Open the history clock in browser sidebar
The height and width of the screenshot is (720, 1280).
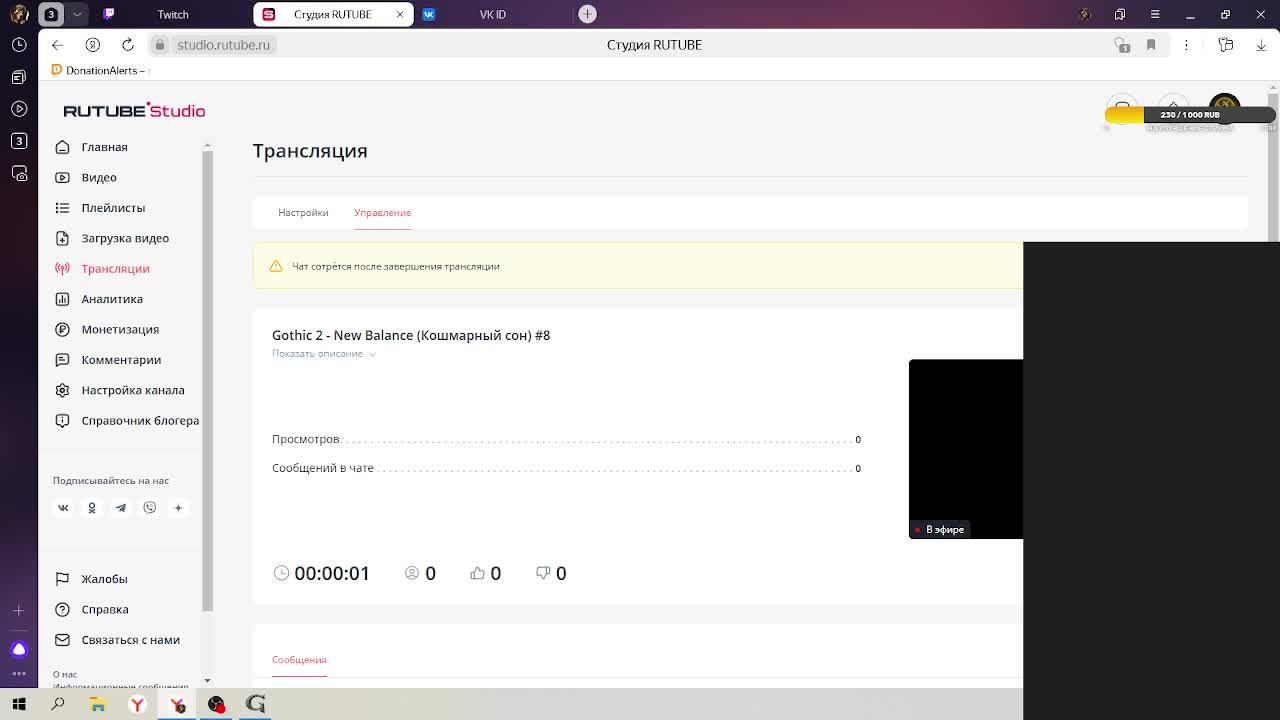[19, 45]
